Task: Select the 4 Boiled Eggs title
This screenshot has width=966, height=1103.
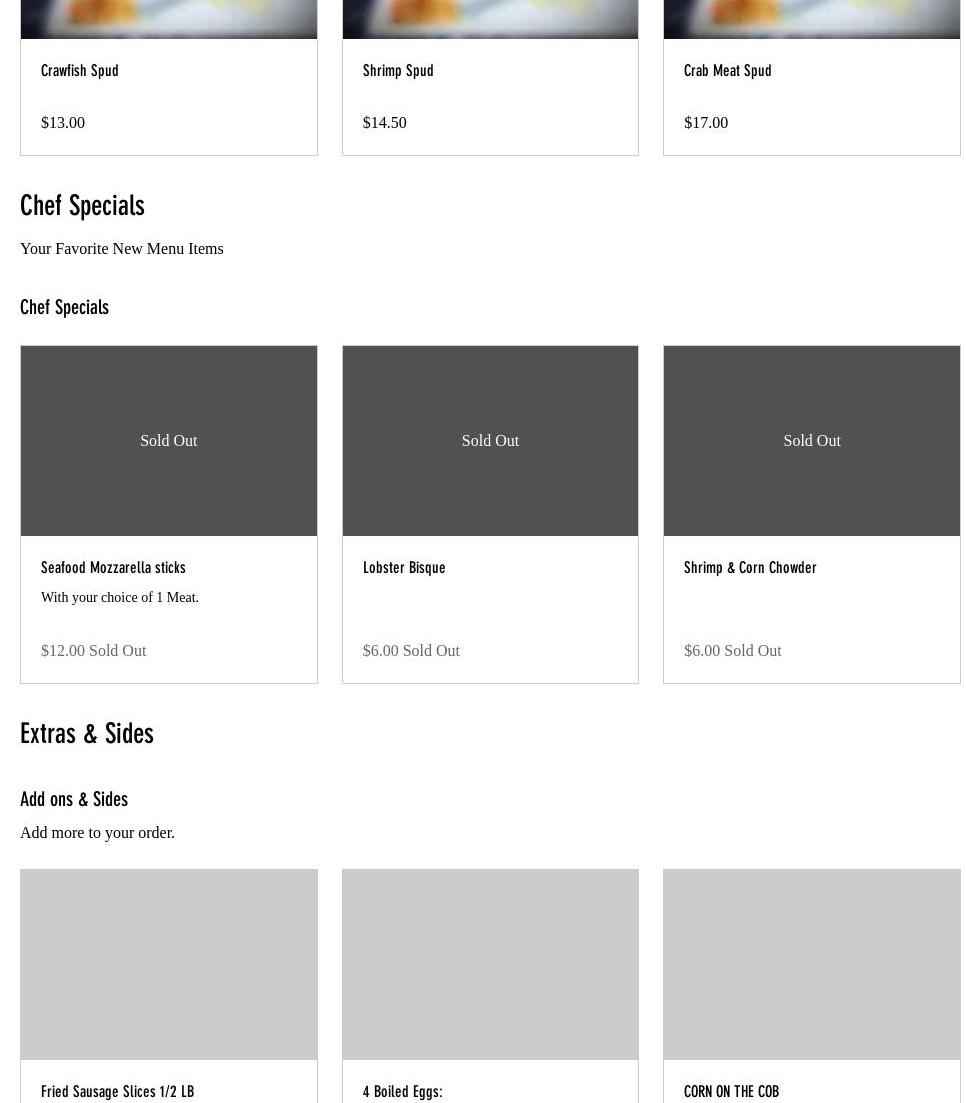Action: pos(402,1092)
